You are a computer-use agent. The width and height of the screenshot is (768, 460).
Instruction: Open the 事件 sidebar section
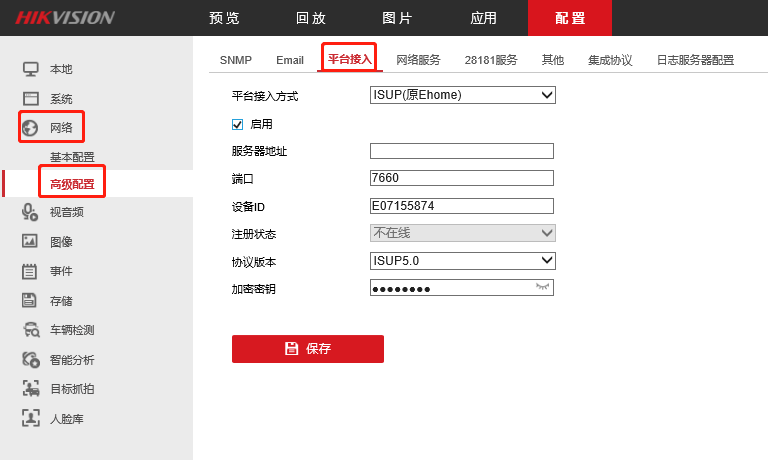(x=61, y=271)
